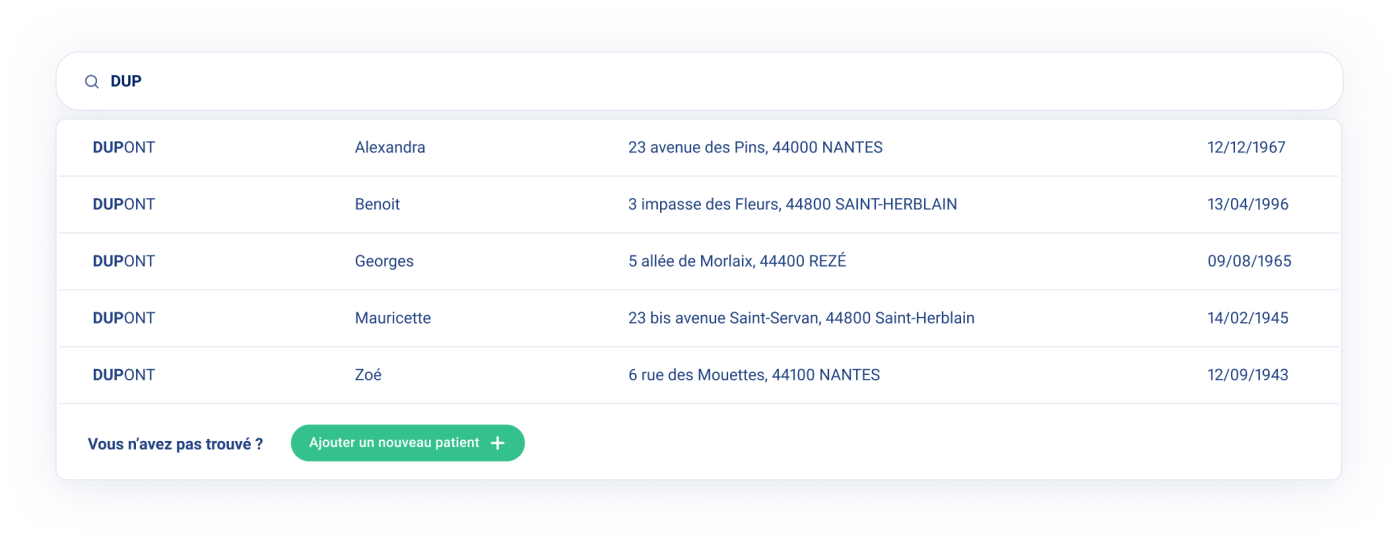Click the plus icon on Ajouter button
The width and height of the screenshot is (1400, 540).
tap(498, 443)
